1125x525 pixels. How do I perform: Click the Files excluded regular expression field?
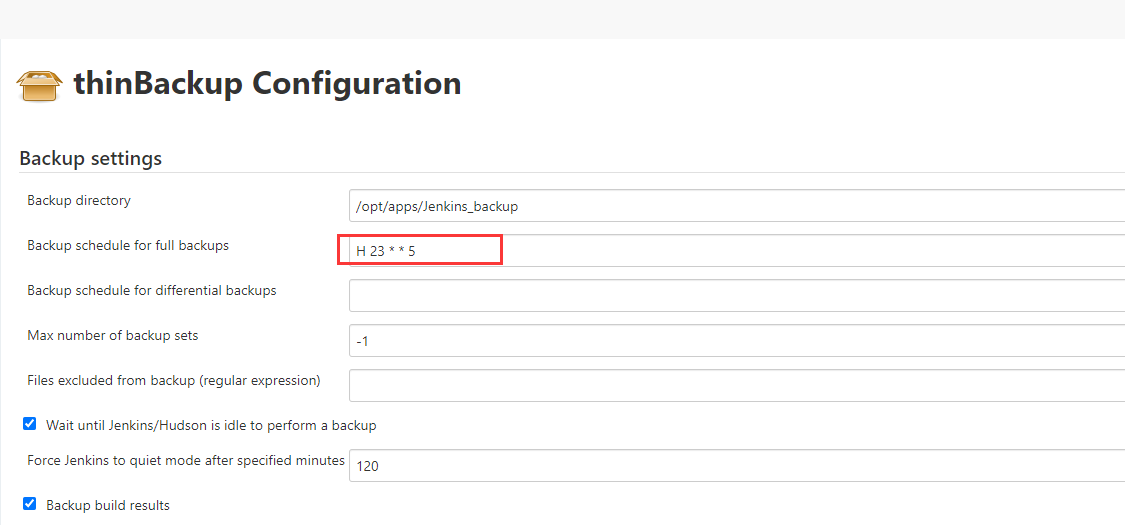tap(736, 385)
